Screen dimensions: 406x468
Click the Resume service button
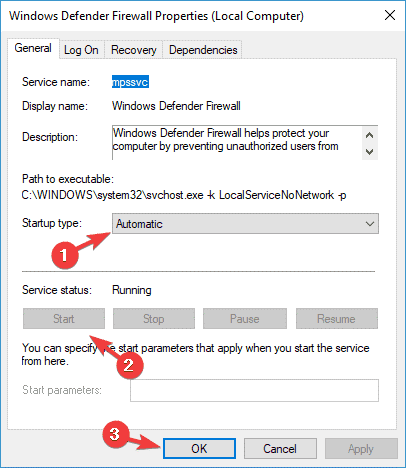pyautogui.click(x=337, y=319)
